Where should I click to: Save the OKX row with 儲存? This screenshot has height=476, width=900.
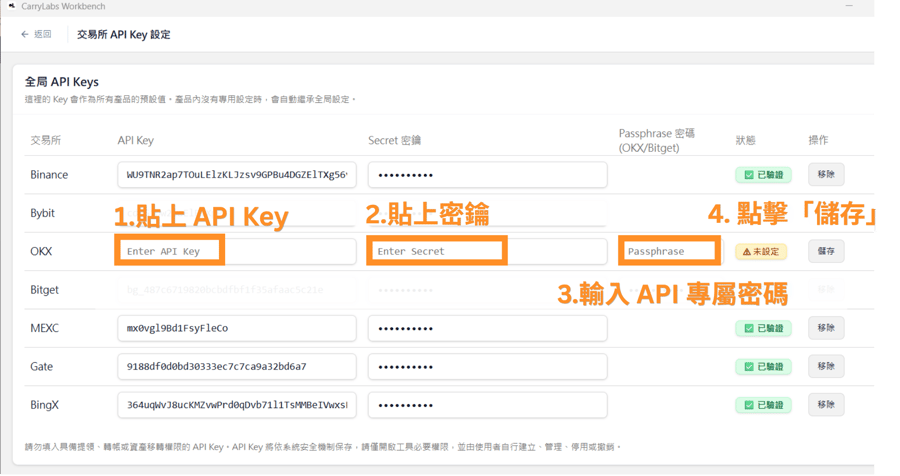click(x=826, y=251)
